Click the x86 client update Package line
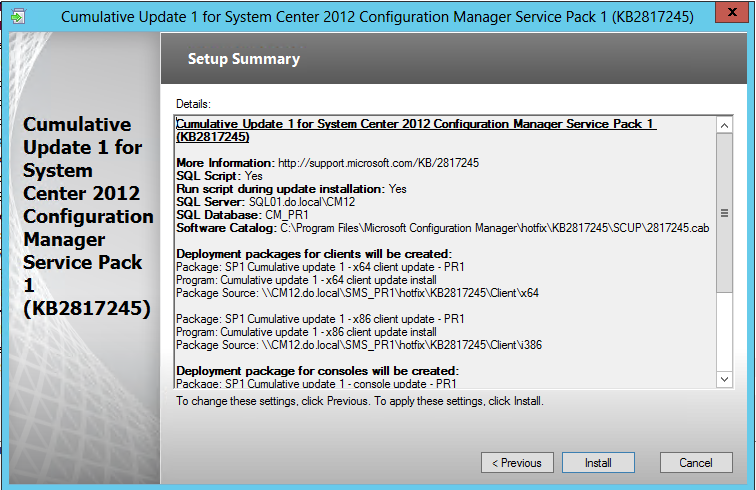This screenshot has width=756, height=490. pyautogui.click(x=320, y=319)
